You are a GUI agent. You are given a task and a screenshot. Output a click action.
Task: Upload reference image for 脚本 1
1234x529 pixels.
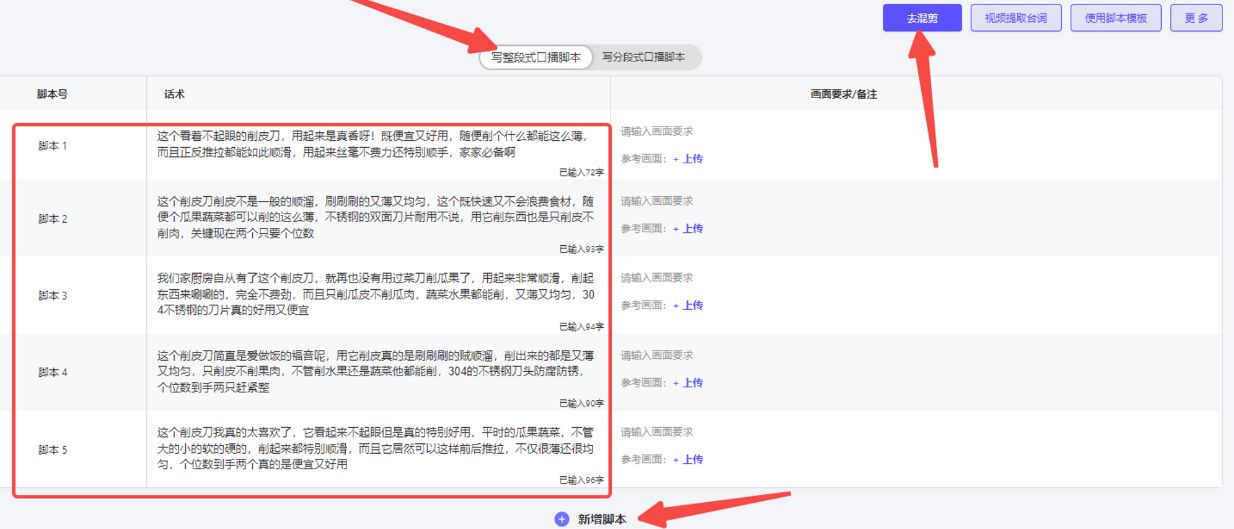pyautogui.click(x=688, y=158)
